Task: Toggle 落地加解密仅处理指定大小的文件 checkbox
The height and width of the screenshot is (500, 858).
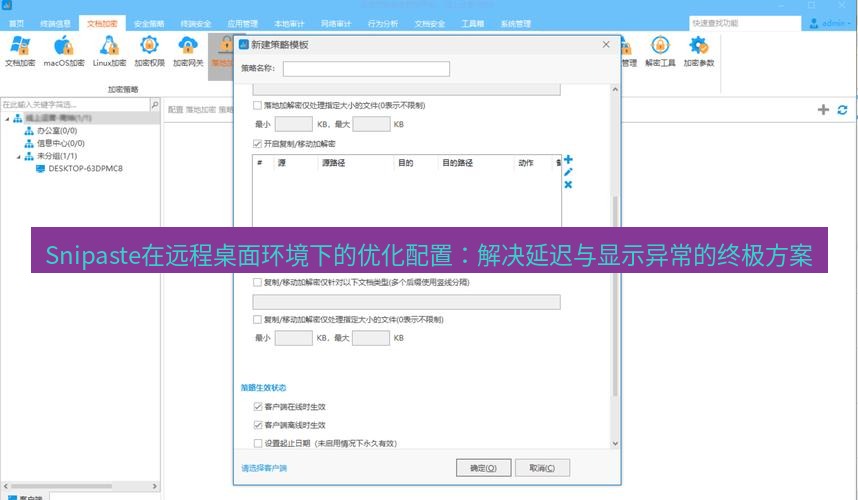Action: pyautogui.click(x=257, y=105)
